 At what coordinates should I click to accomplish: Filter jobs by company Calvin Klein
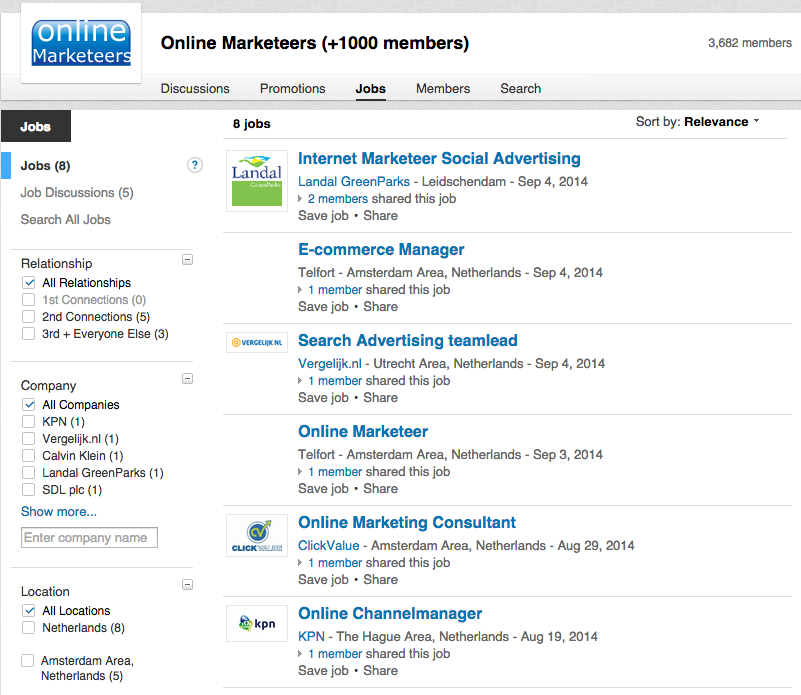click(x=29, y=456)
